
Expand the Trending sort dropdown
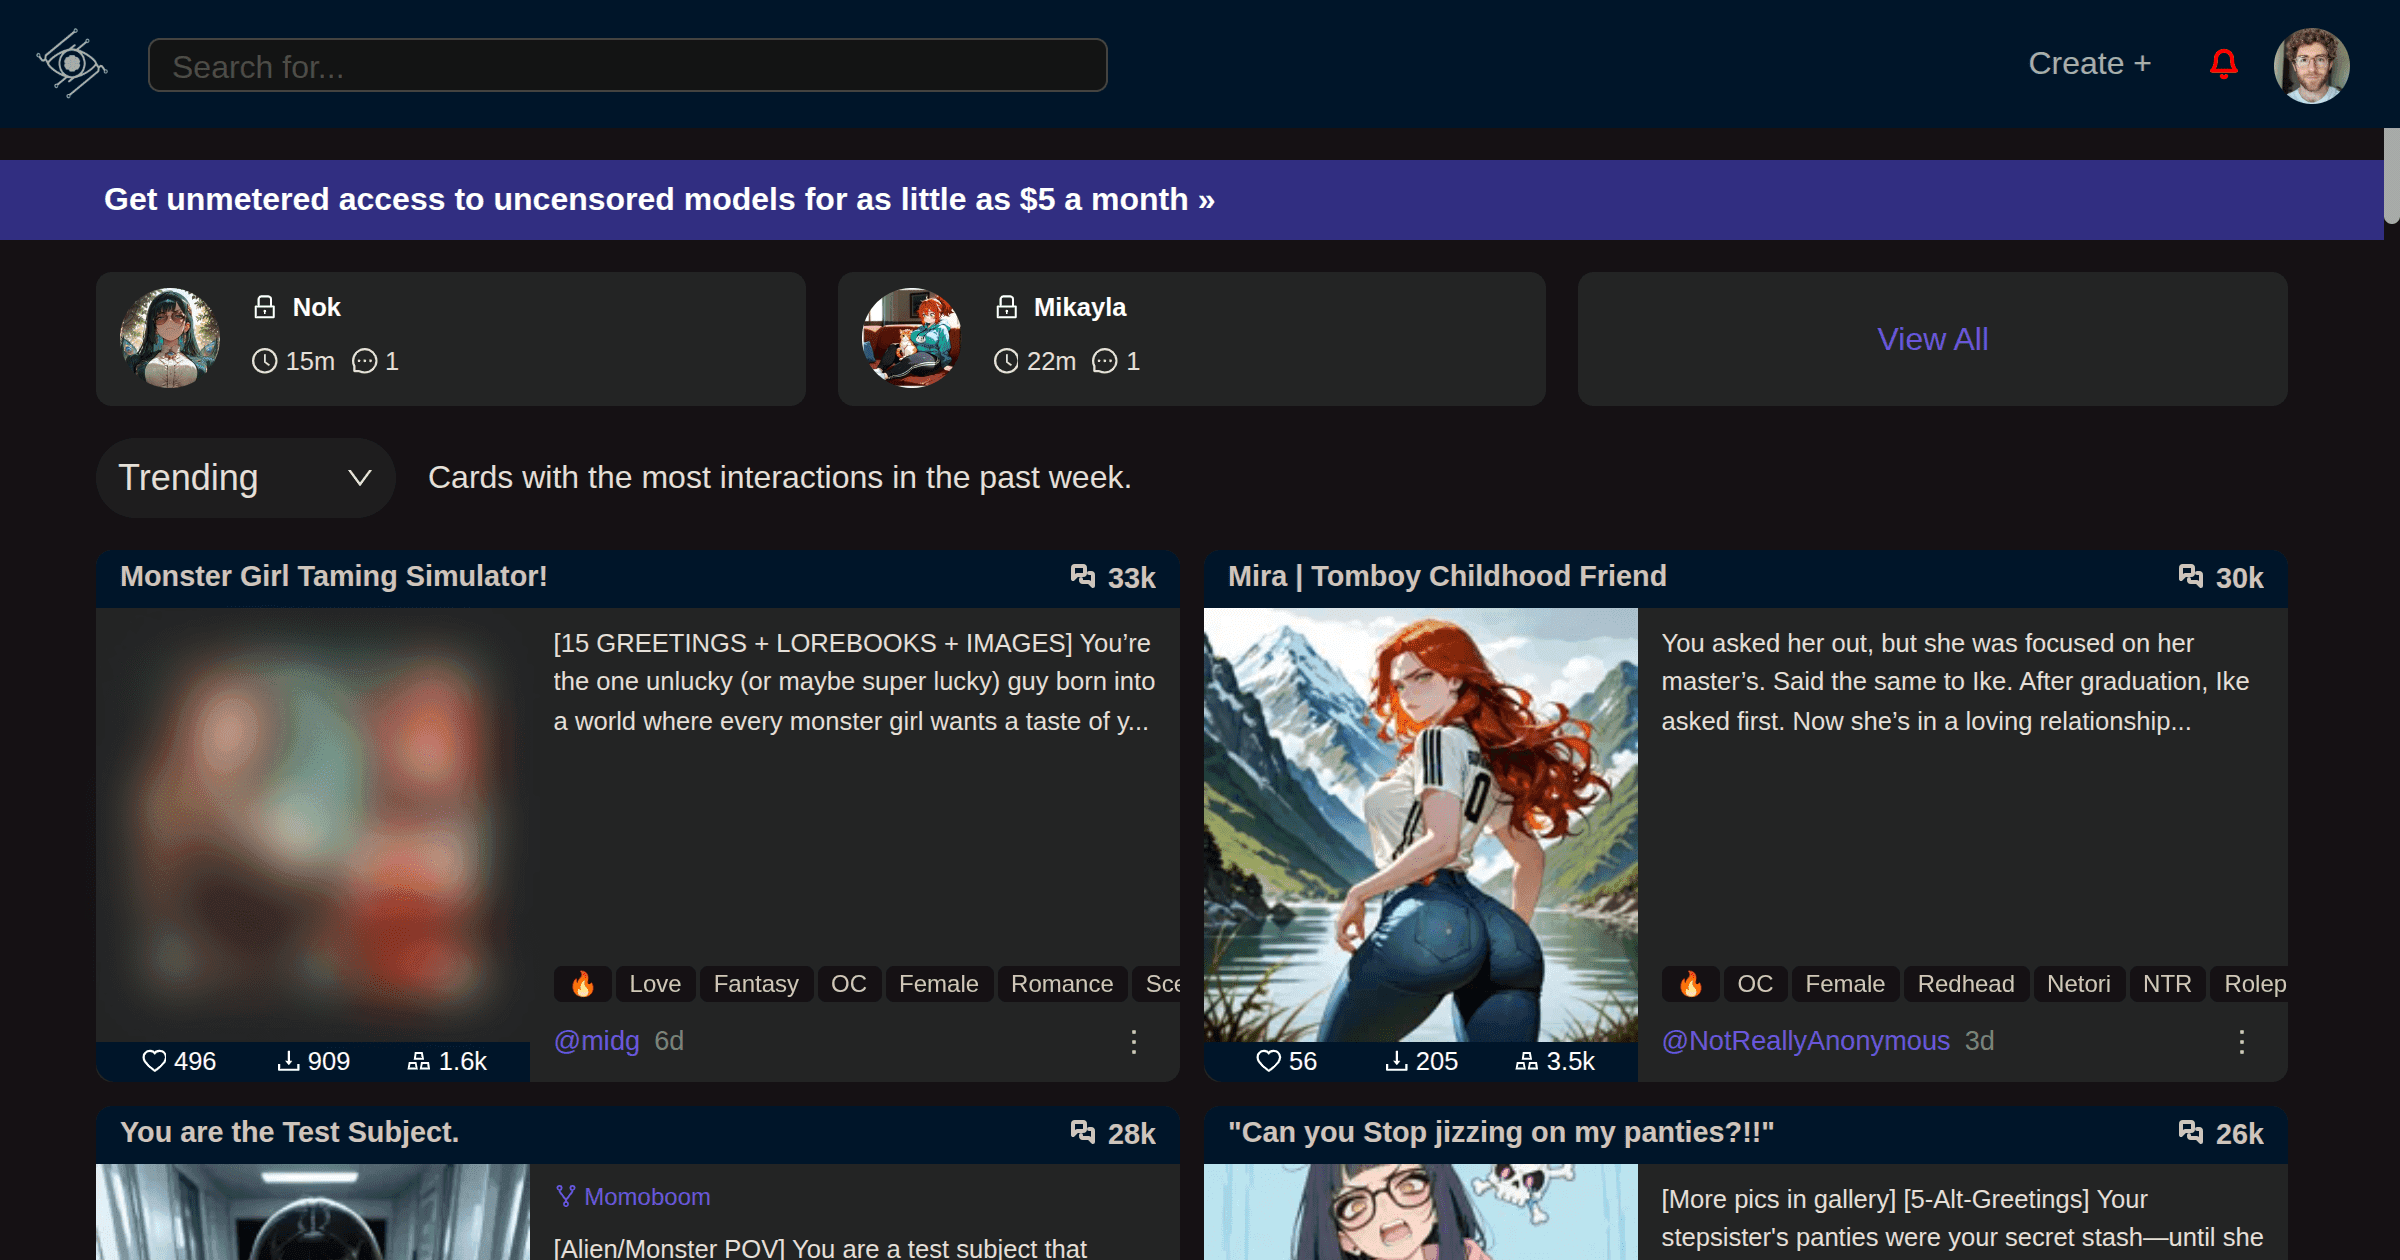246,478
